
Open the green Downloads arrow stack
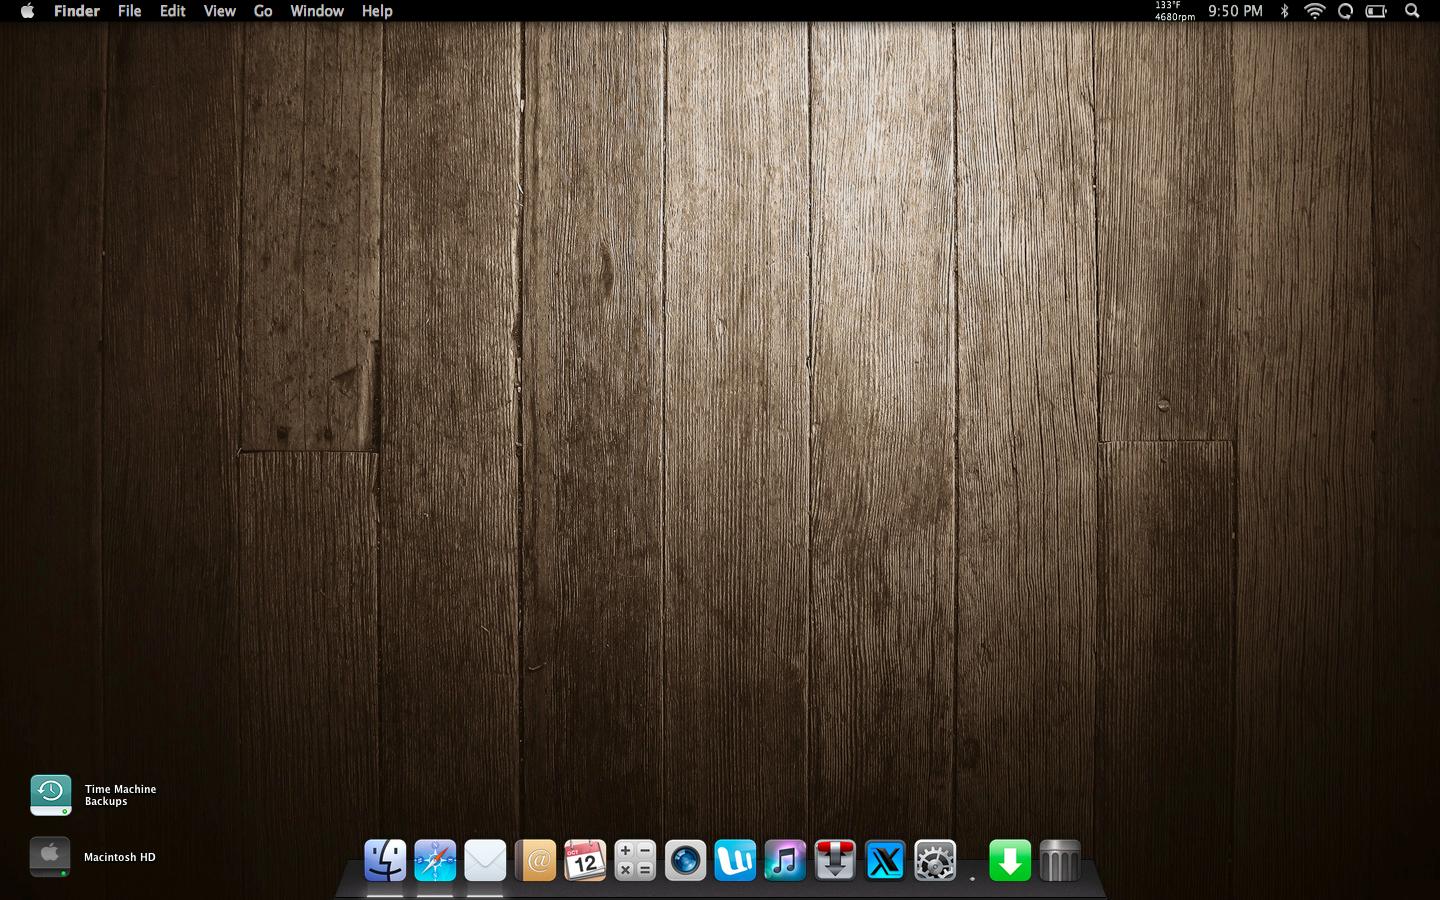(1010, 860)
